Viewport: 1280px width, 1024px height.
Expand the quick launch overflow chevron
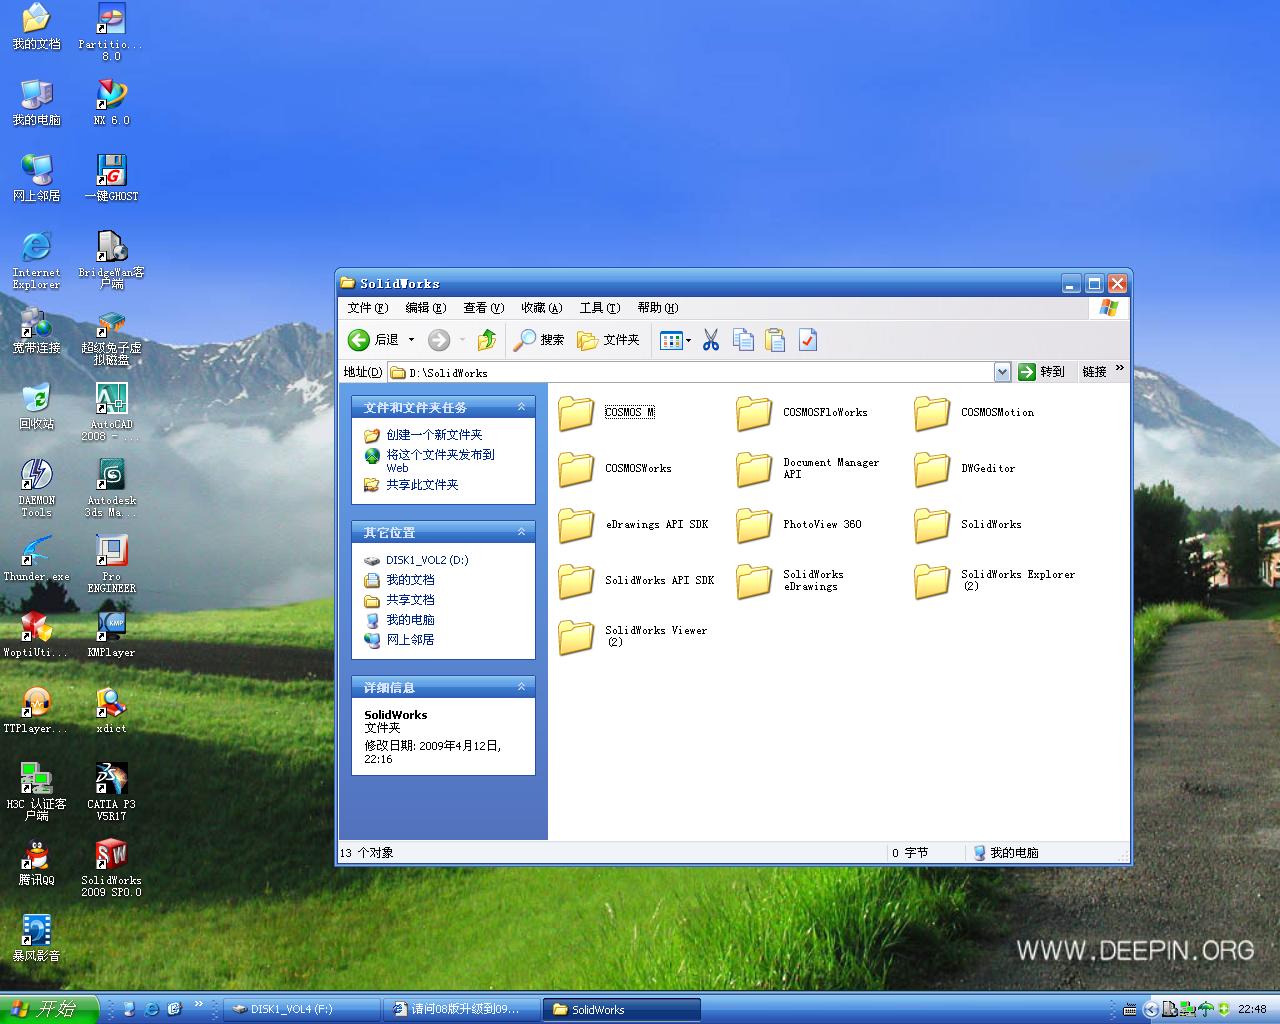point(198,1004)
